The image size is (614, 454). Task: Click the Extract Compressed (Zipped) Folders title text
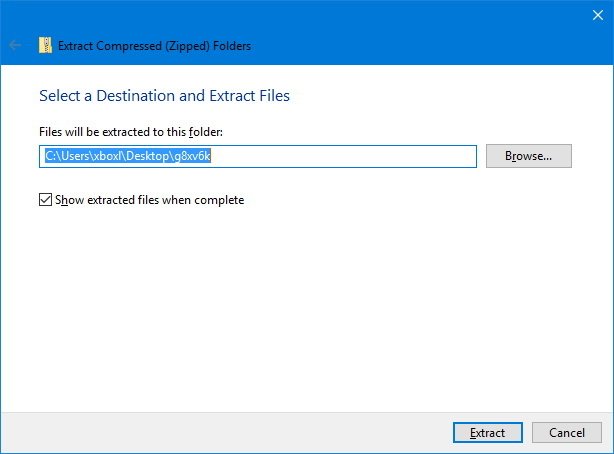click(155, 45)
